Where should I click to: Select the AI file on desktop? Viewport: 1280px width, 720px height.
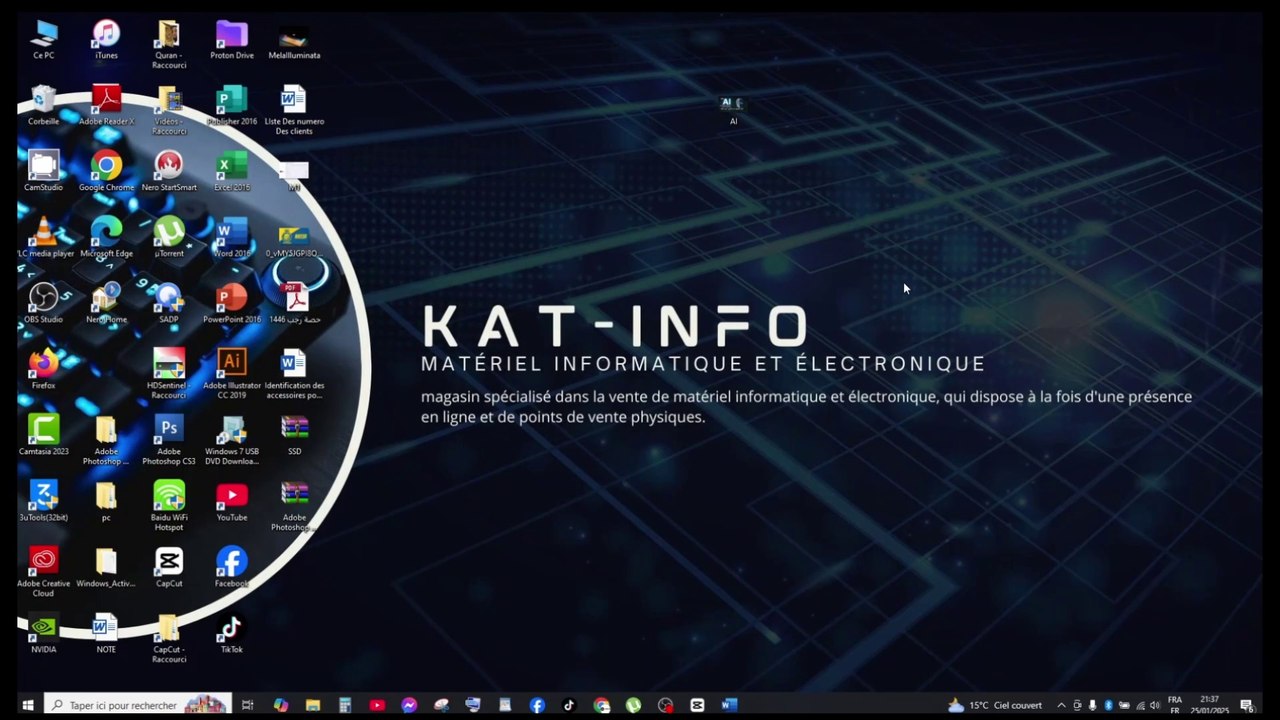click(733, 109)
